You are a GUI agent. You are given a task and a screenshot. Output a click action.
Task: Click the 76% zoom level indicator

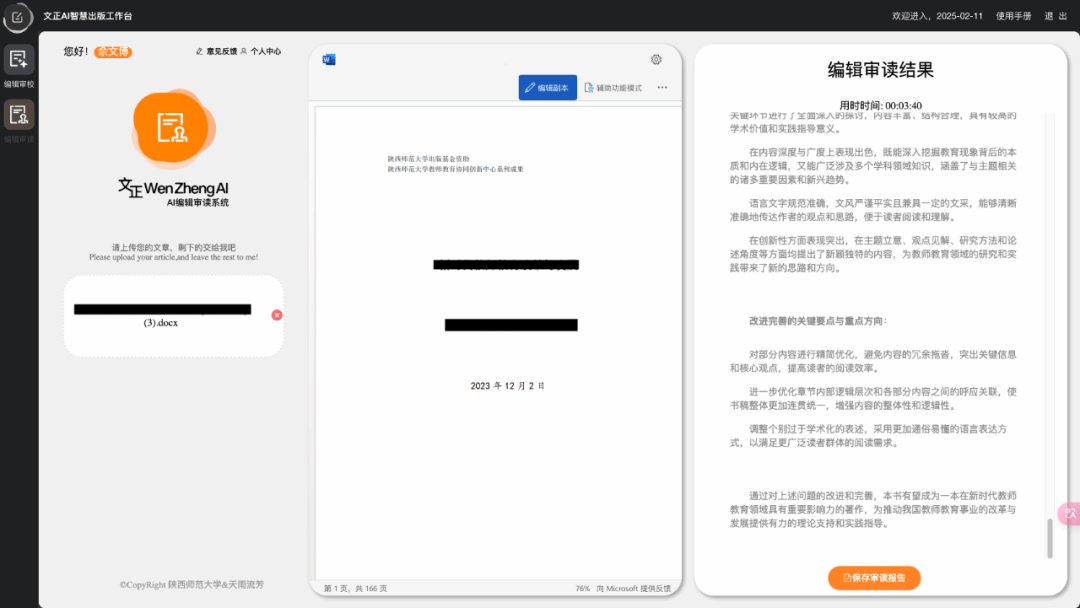point(582,588)
